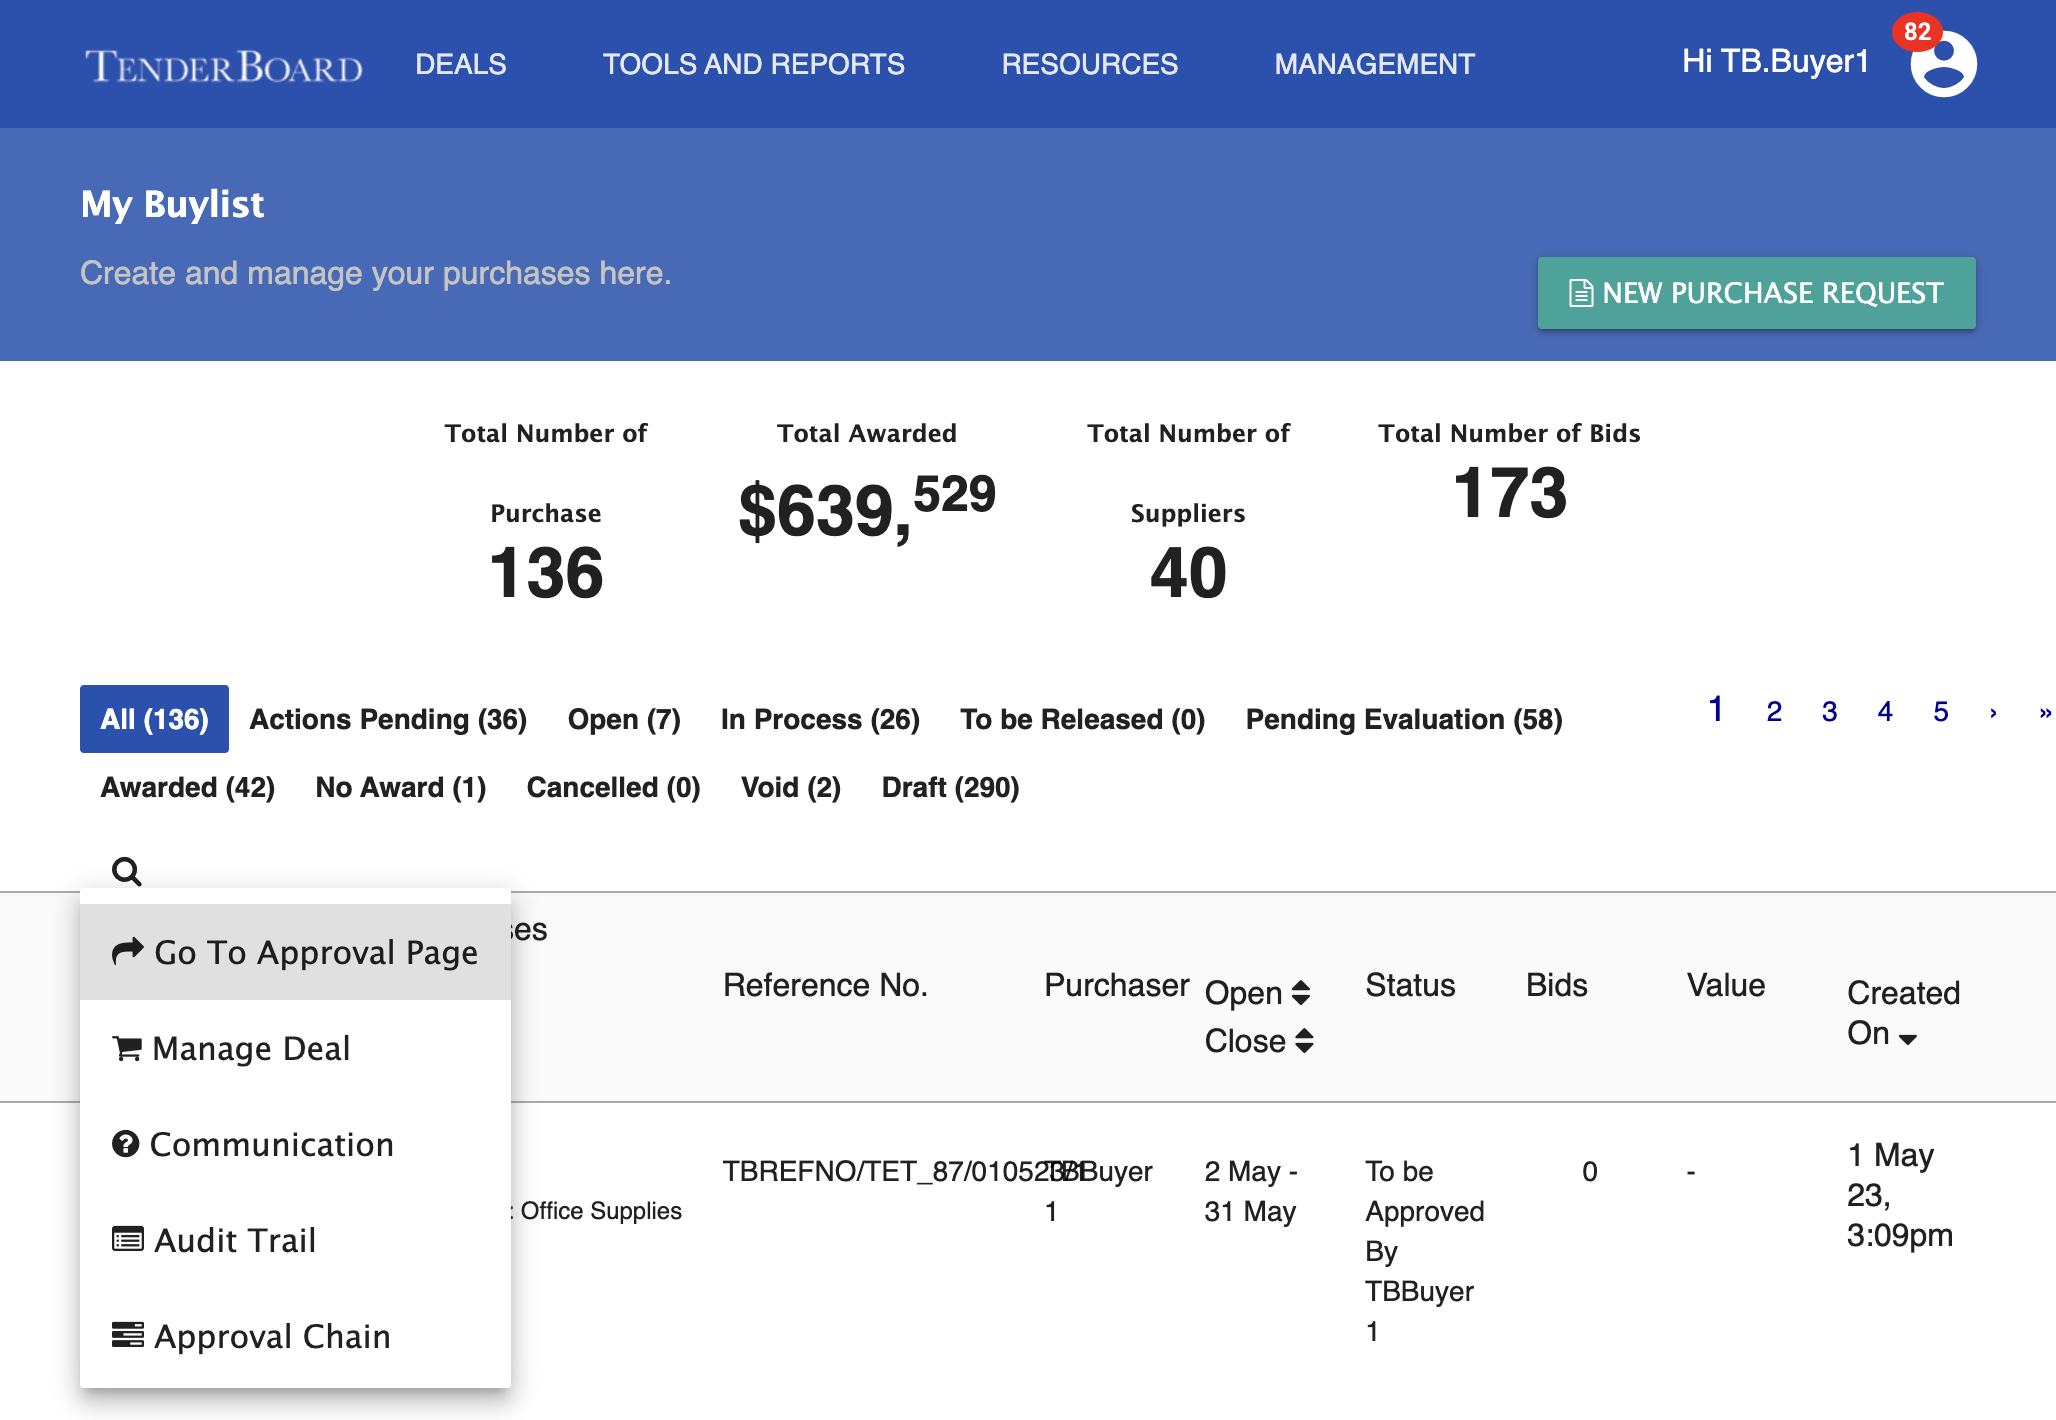Open Approval Chain from the menu
The image size is (2056, 1420).
click(x=295, y=1336)
